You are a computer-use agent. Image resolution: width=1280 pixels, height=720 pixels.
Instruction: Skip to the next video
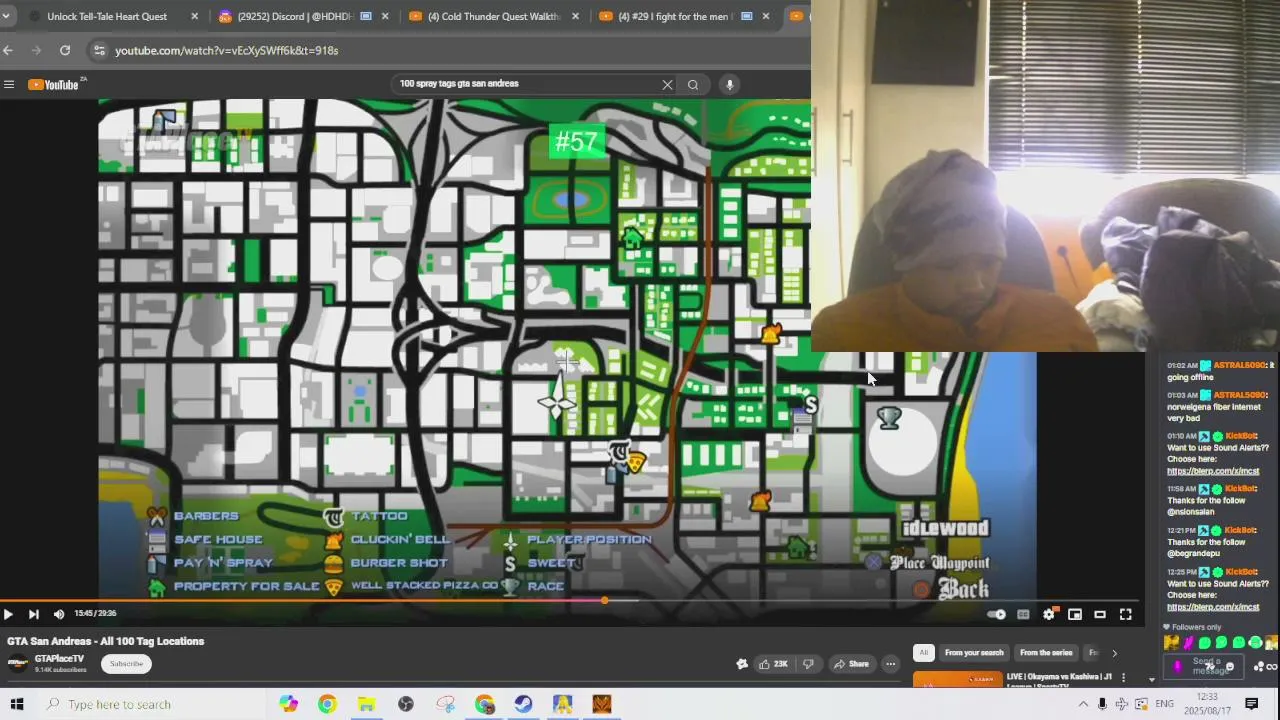pos(33,614)
